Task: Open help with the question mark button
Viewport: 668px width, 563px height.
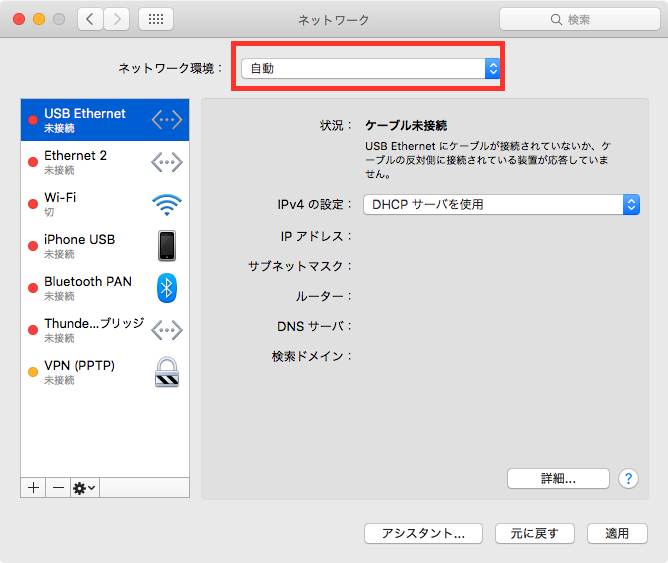Action: [628, 479]
